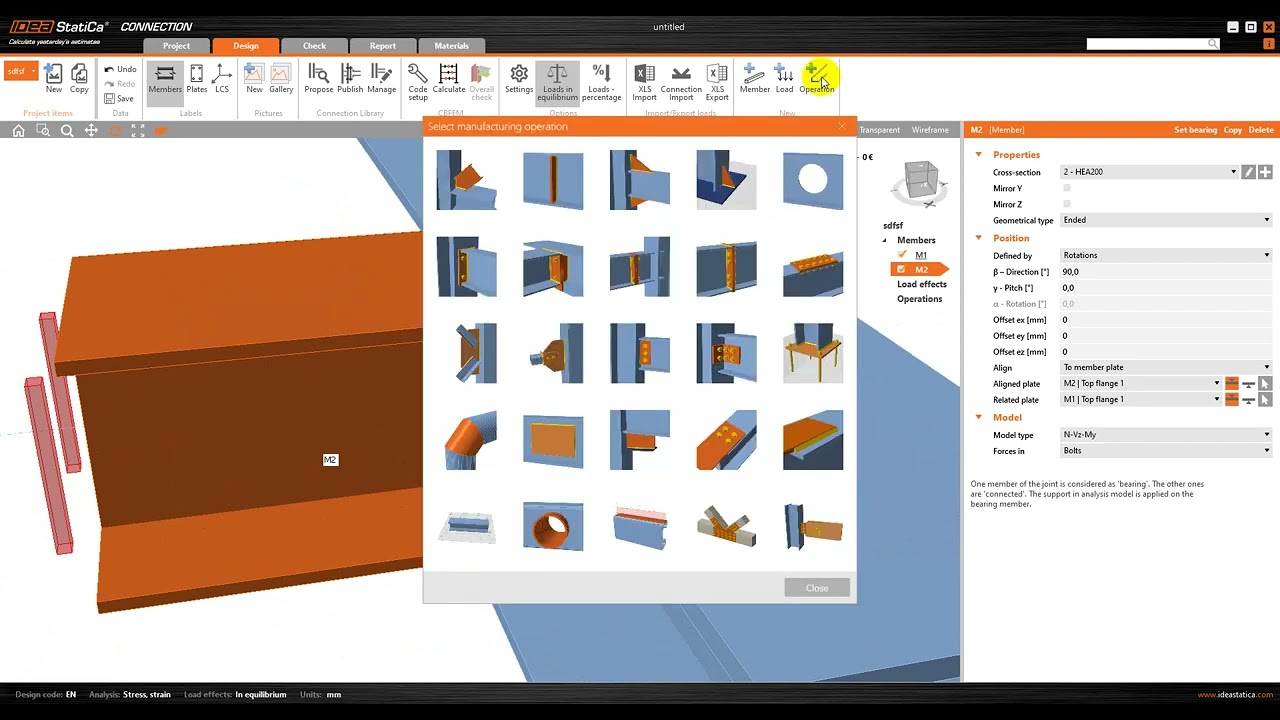Open Related plate dropdown
The height and width of the screenshot is (720, 1280).
[1141, 399]
